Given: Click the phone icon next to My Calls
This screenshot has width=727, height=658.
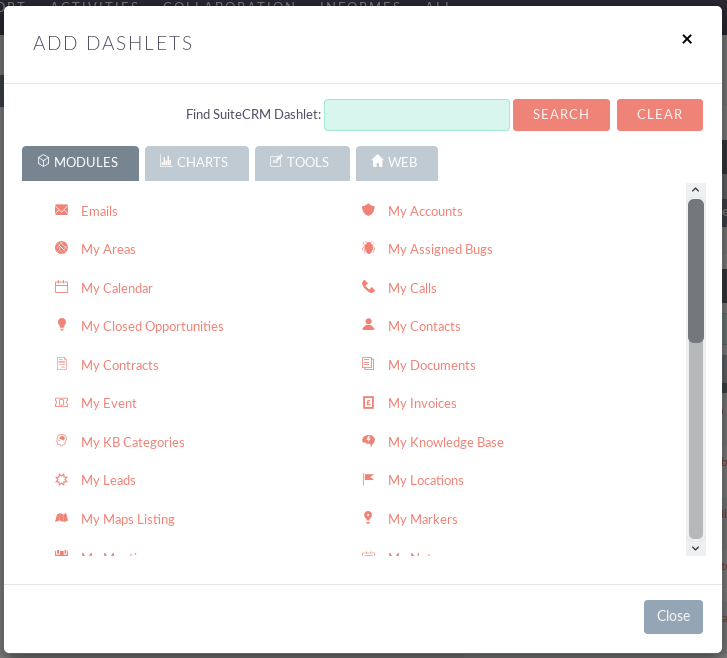Looking at the screenshot, I should click(x=368, y=288).
